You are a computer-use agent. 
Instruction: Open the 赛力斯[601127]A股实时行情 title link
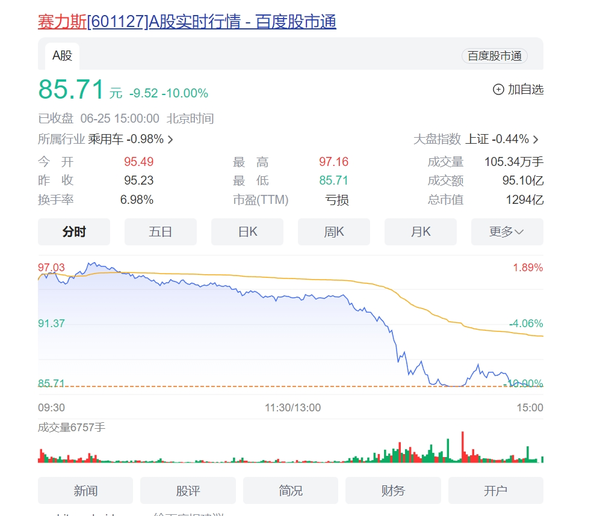point(187,21)
